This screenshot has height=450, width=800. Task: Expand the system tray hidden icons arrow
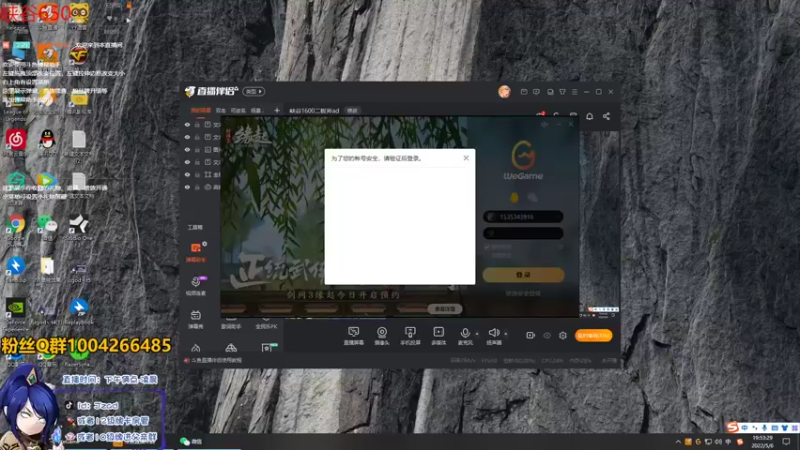[678, 442]
